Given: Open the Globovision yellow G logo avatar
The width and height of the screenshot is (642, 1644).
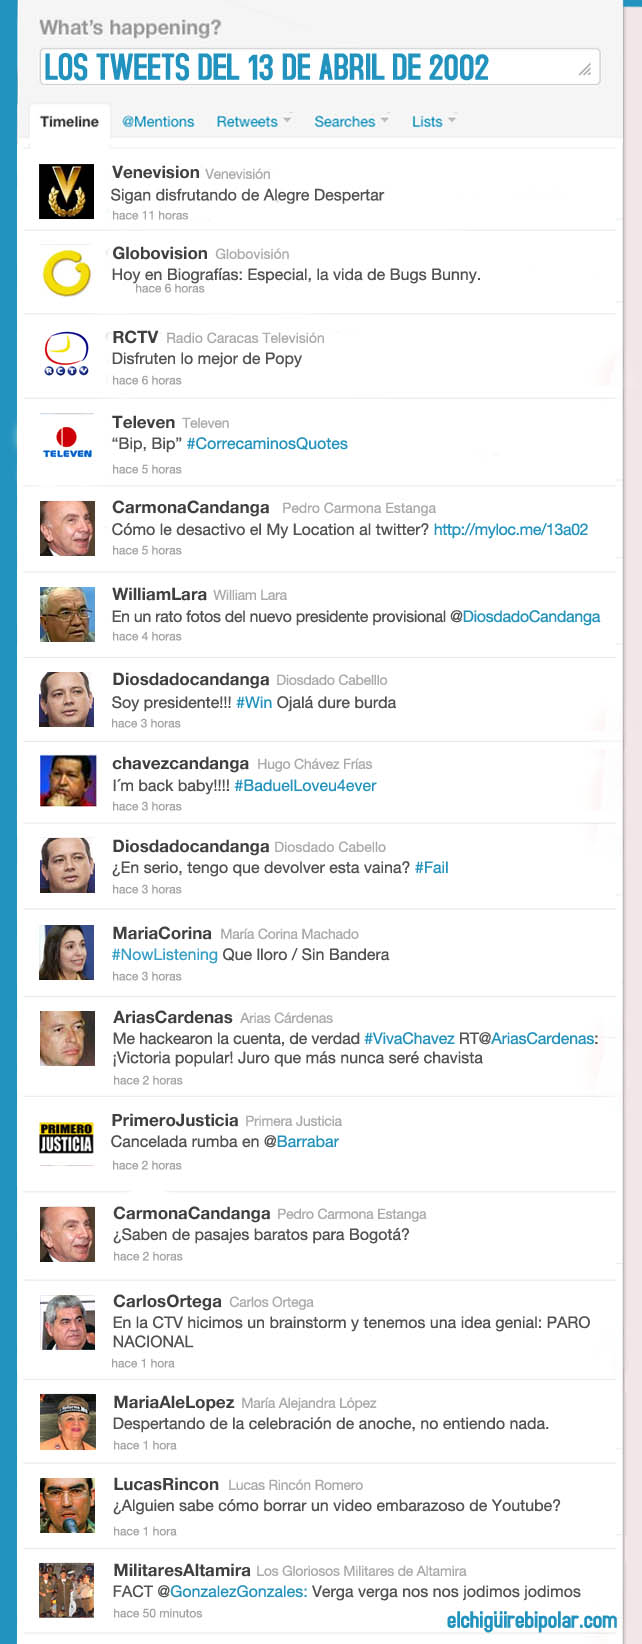Looking at the screenshot, I should coord(66,273).
